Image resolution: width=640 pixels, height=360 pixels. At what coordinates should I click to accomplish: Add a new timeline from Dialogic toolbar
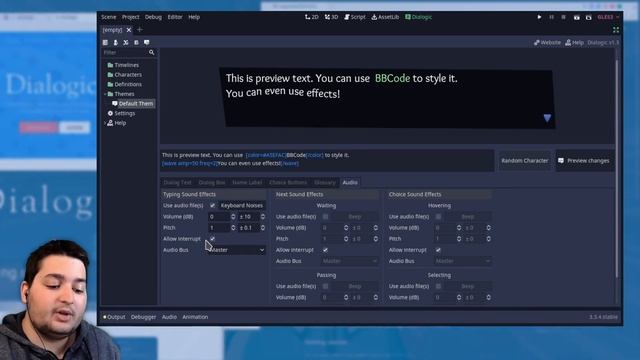pyautogui.click(x=105, y=42)
